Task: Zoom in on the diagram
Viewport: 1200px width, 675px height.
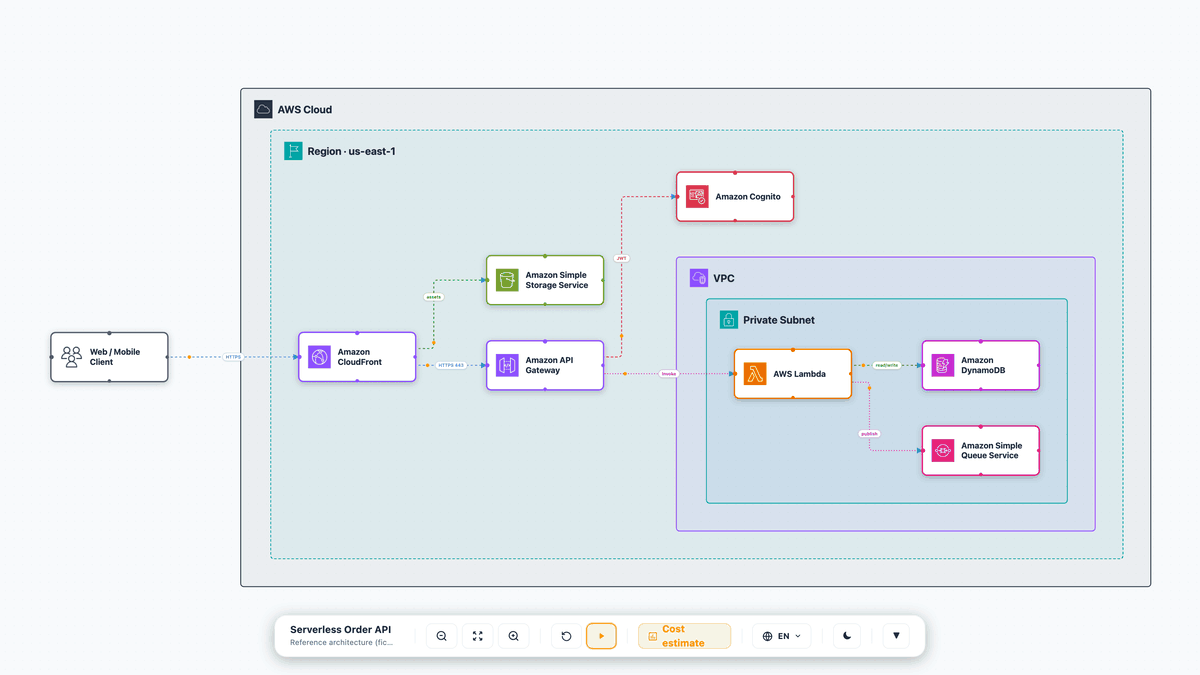Action: 513,636
